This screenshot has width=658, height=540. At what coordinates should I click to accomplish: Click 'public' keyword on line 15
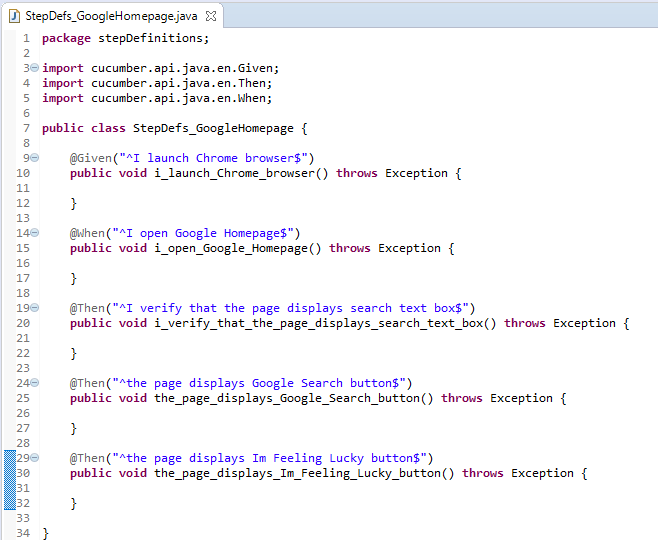pyautogui.click(x=91, y=248)
